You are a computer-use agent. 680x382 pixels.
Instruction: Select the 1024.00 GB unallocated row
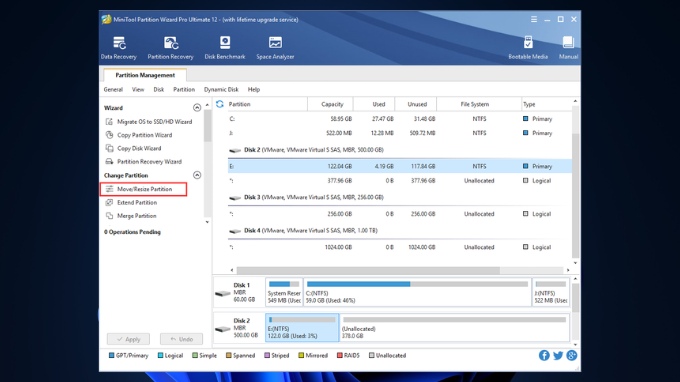click(x=399, y=247)
